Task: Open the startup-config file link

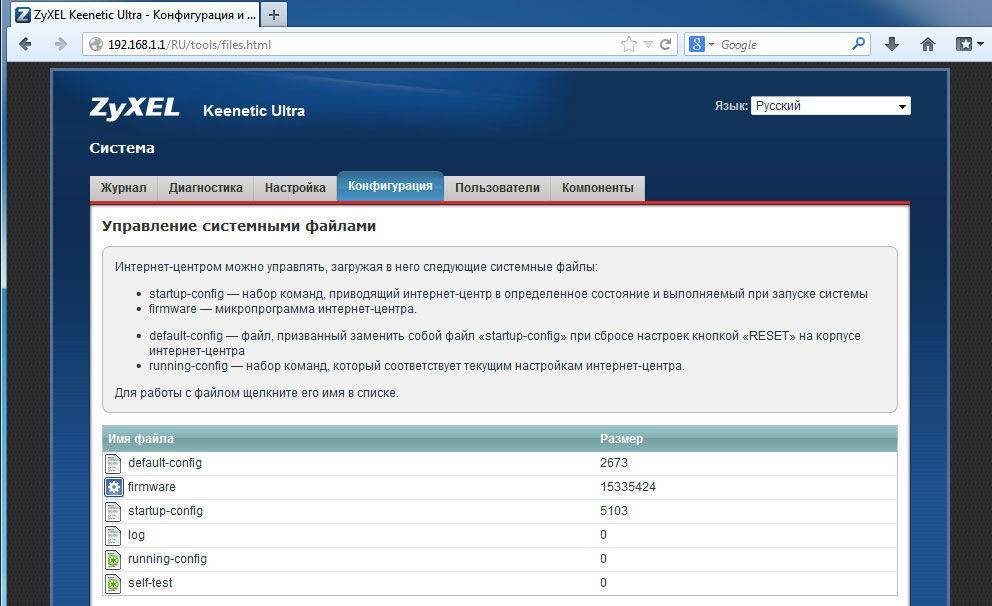Action: [165, 511]
